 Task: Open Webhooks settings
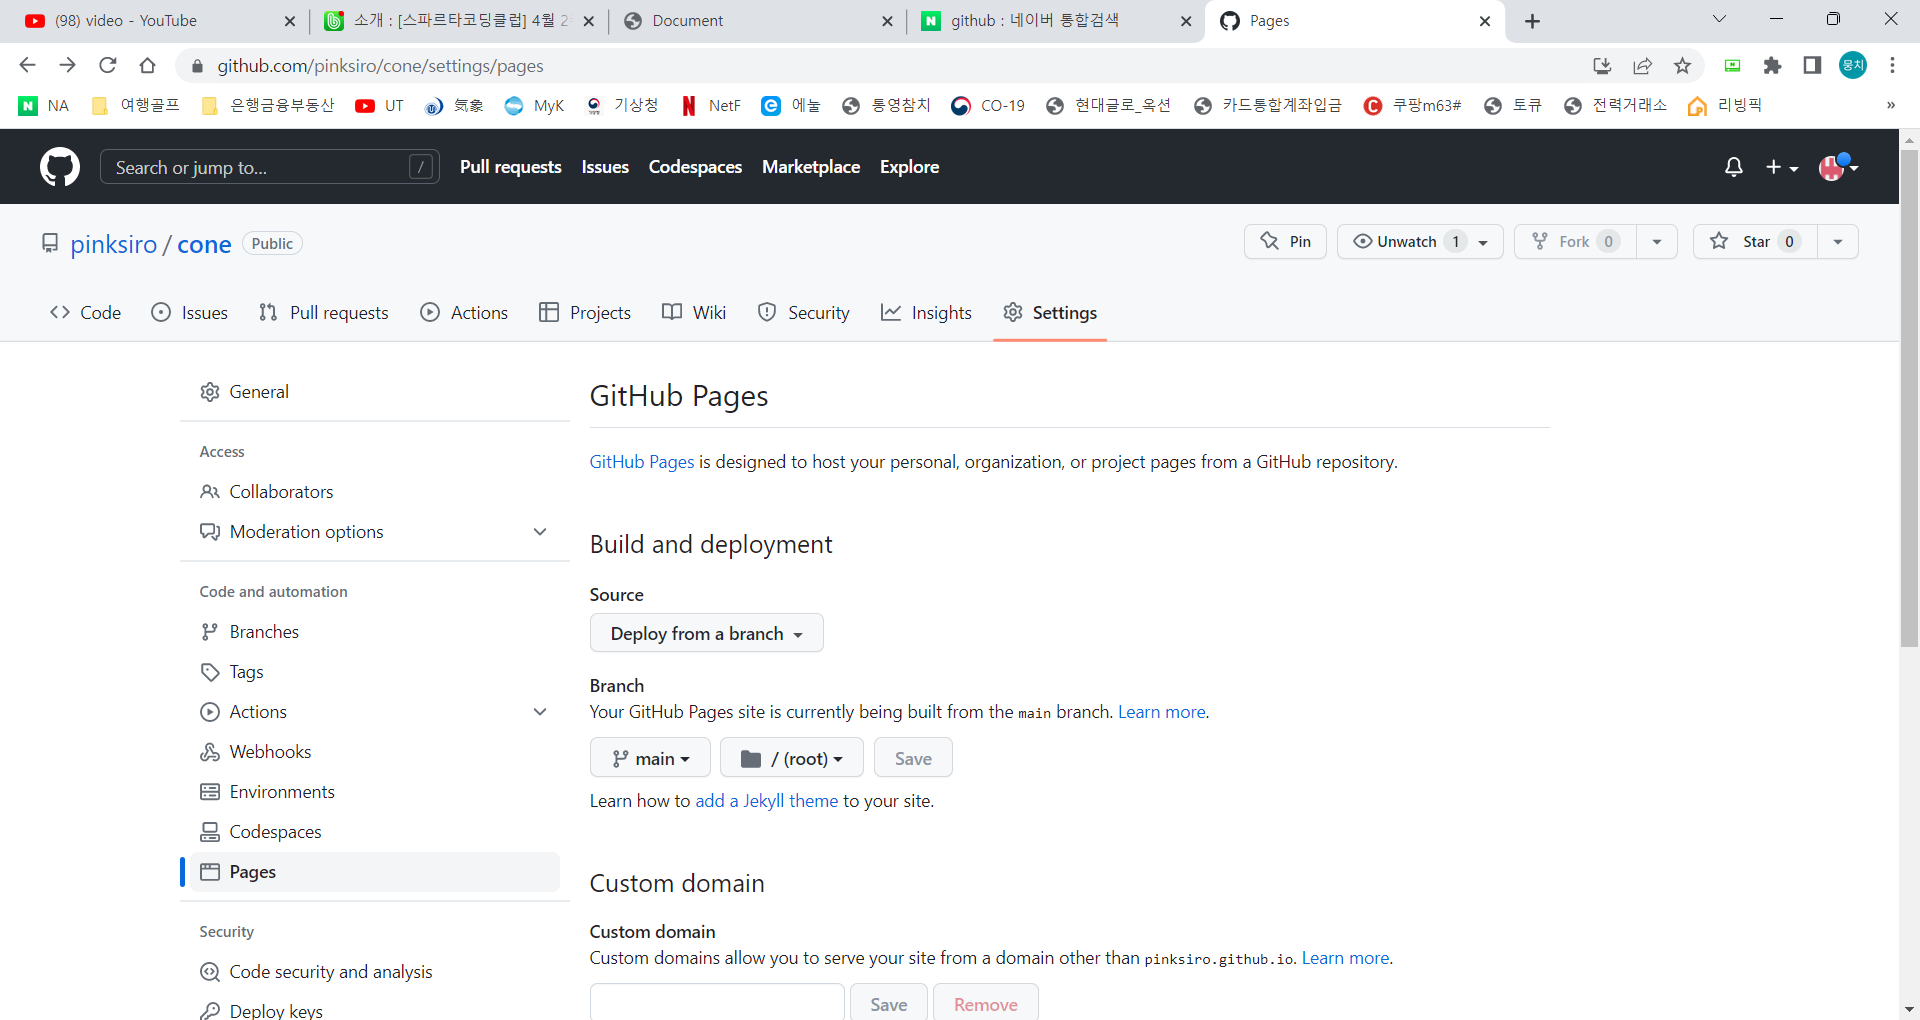(375, 752)
